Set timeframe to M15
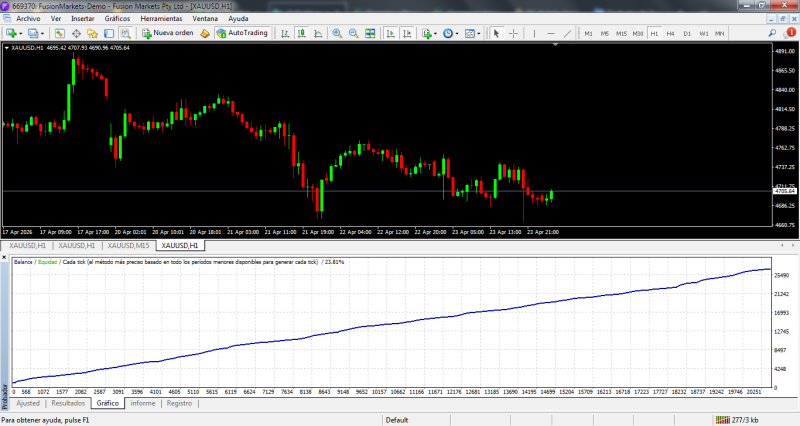Image resolution: width=800 pixels, height=426 pixels. point(621,33)
